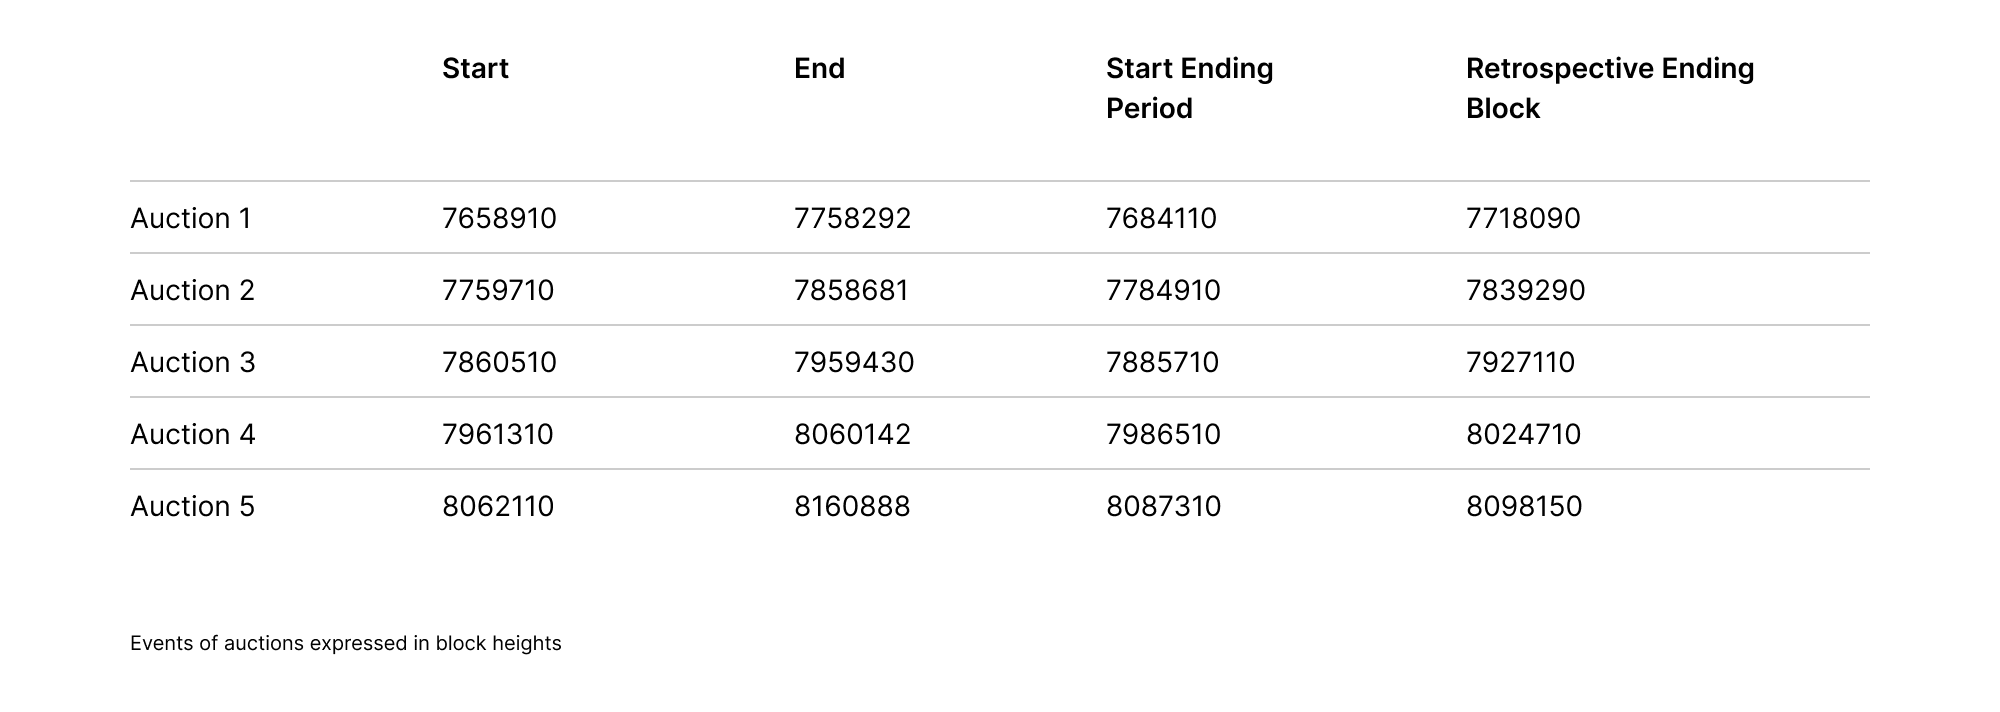Select the value 7784910 in Auction 2
2000x712 pixels.
point(1163,290)
